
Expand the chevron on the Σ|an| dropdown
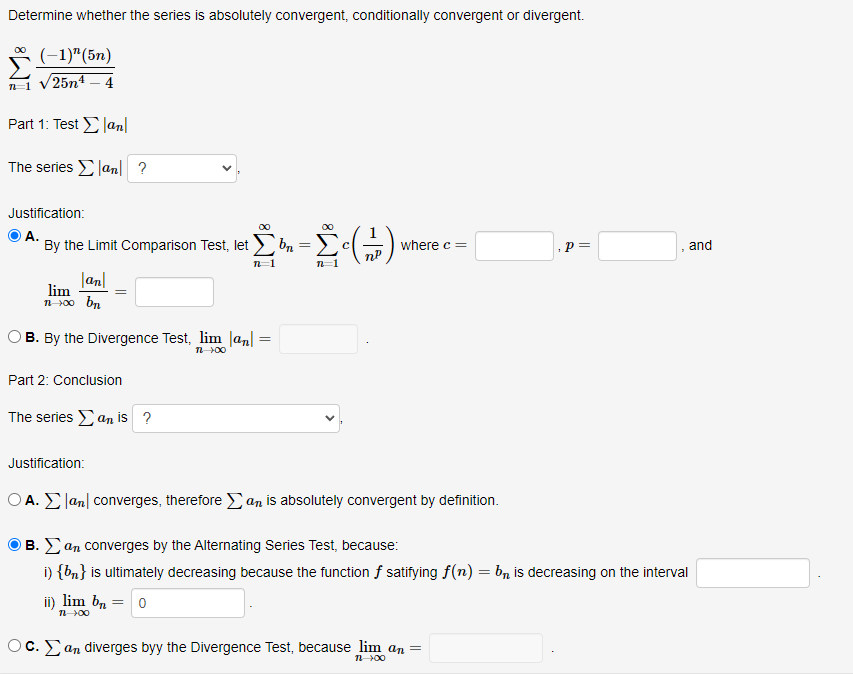[x=226, y=168]
